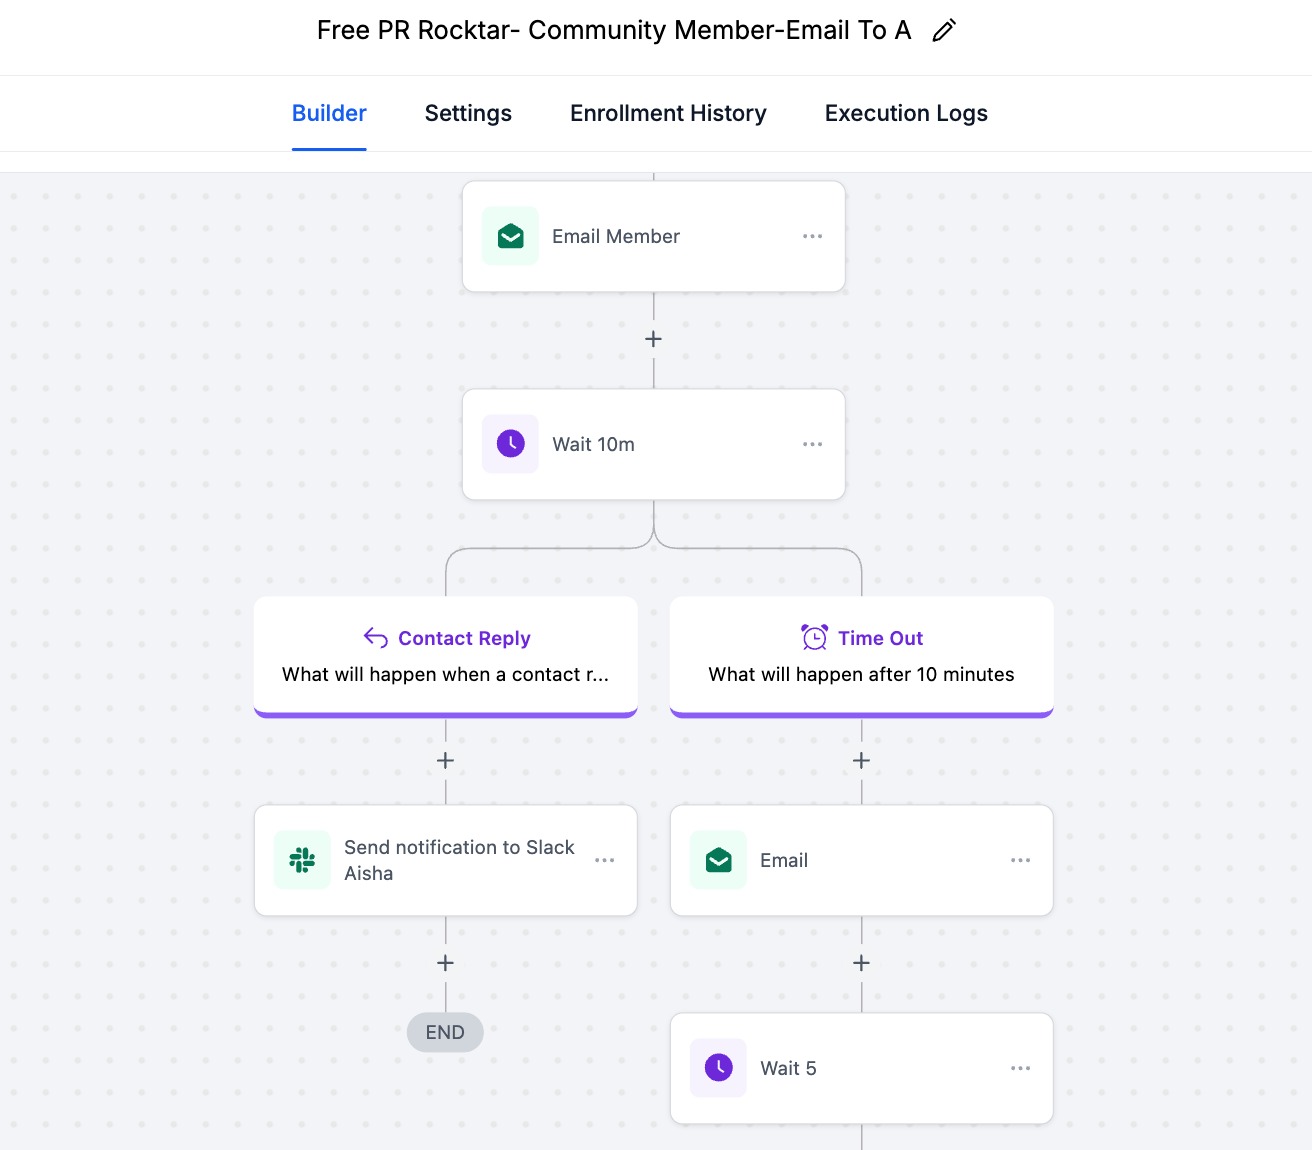Select the Contact Reply branch card
The width and height of the screenshot is (1312, 1150).
tap(446, 656)
